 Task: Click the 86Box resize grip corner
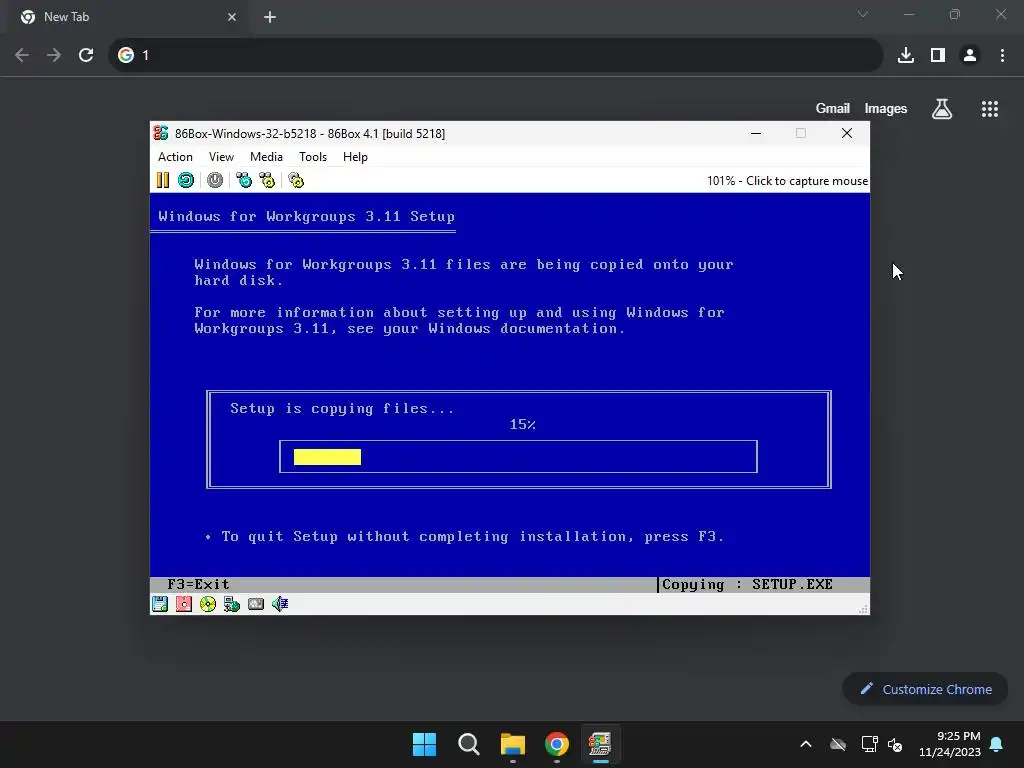pos(863,609)
